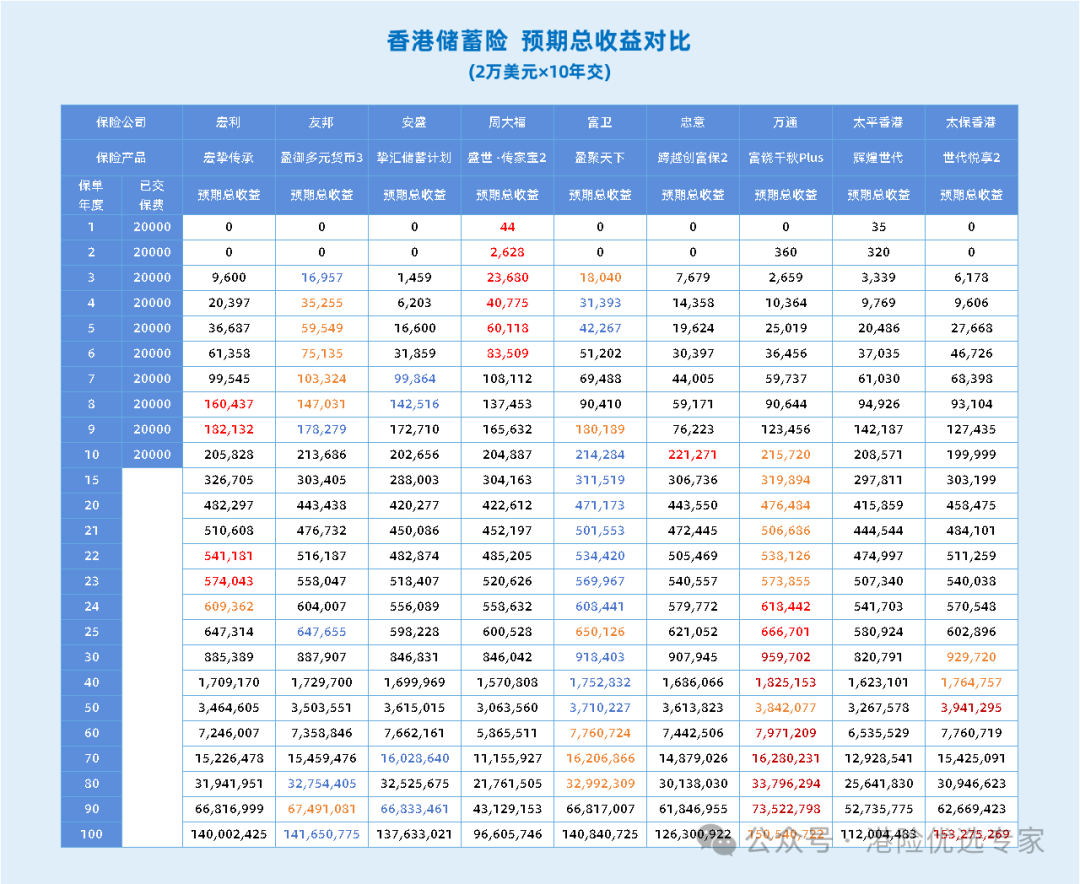Screen dimensions: 1080x884
Task: Select the blue value 3,710,227
Action: (x=600, y=708)
